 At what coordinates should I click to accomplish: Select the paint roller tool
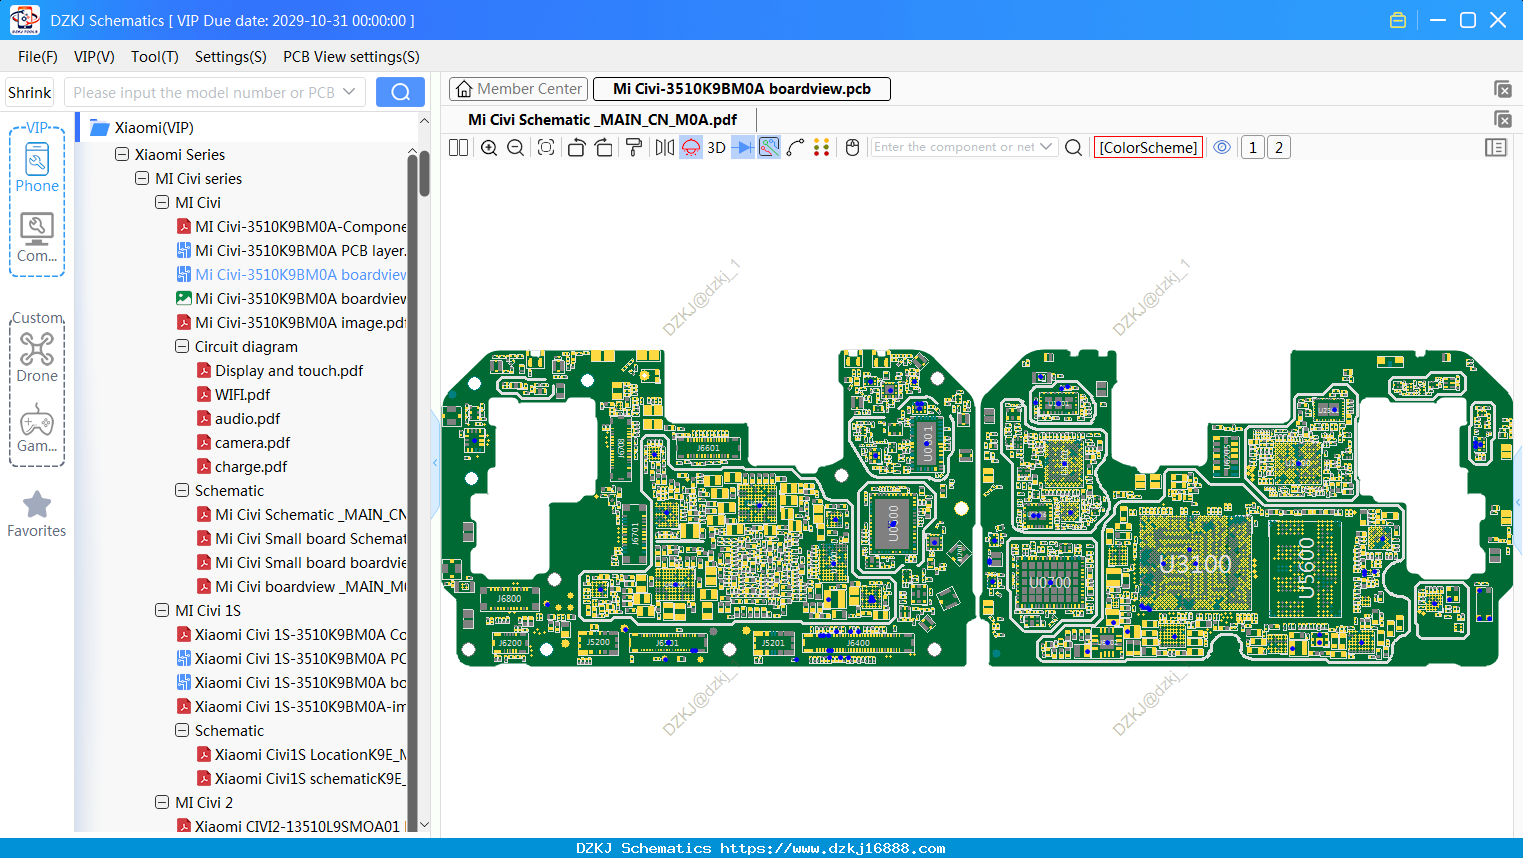pos(633,148)
